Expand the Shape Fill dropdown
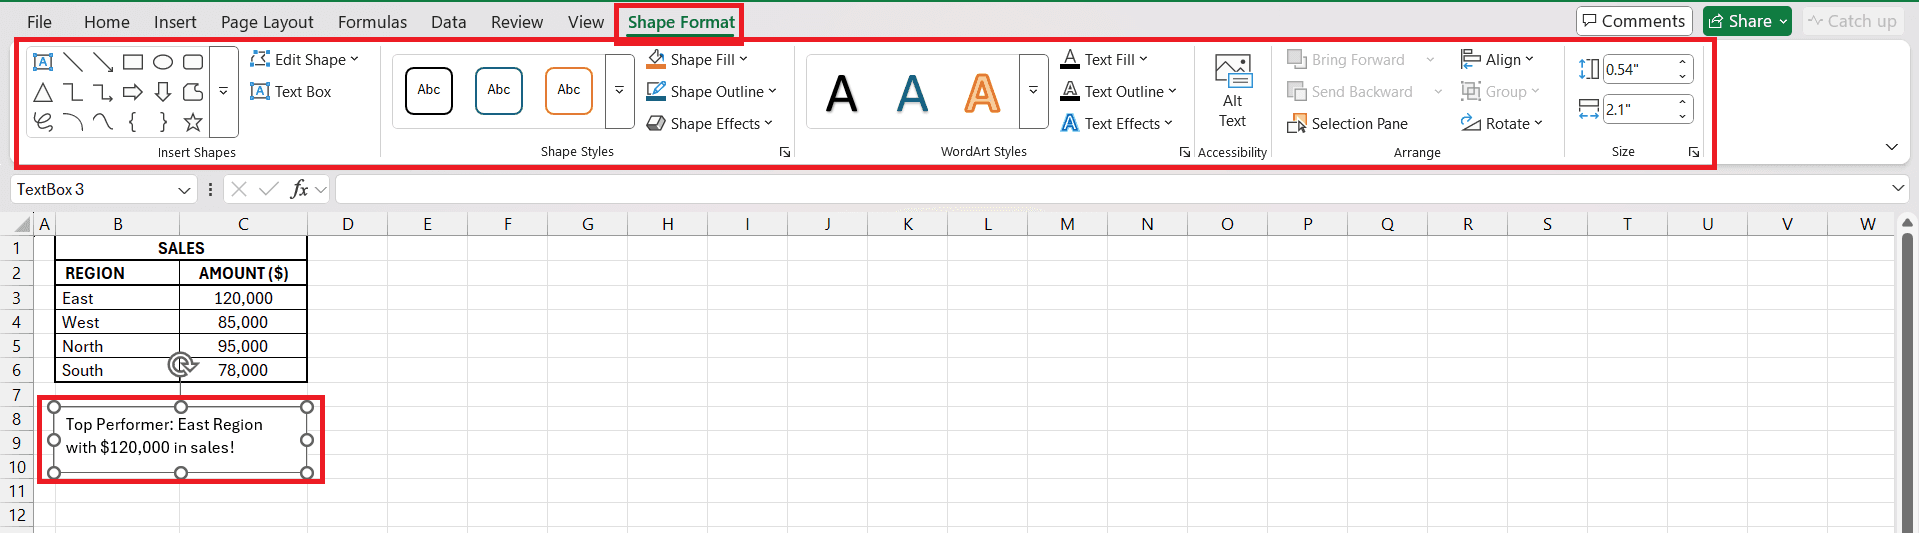The width and height of the screenshot is (1919, 533). tap(744, 60)
